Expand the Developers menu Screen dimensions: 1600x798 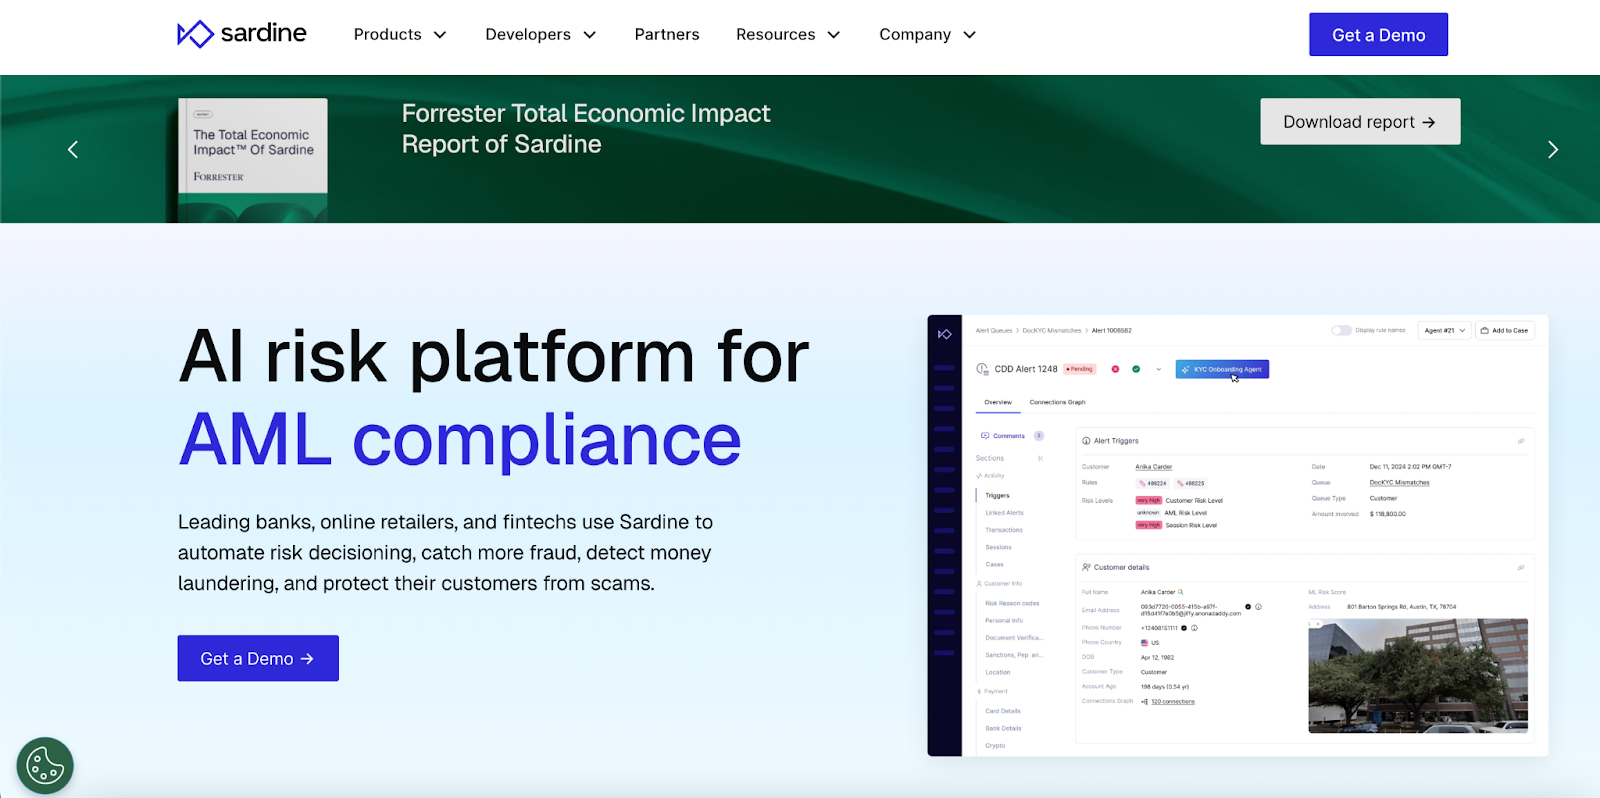click(x=541, y=34)
